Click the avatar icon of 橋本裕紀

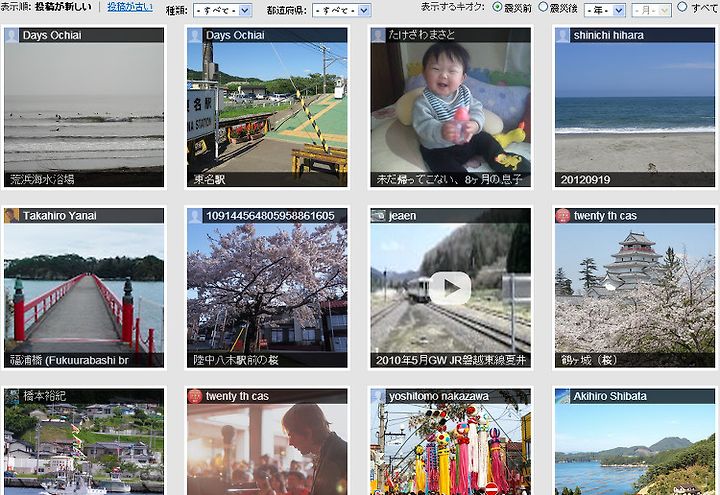(11, 396)
